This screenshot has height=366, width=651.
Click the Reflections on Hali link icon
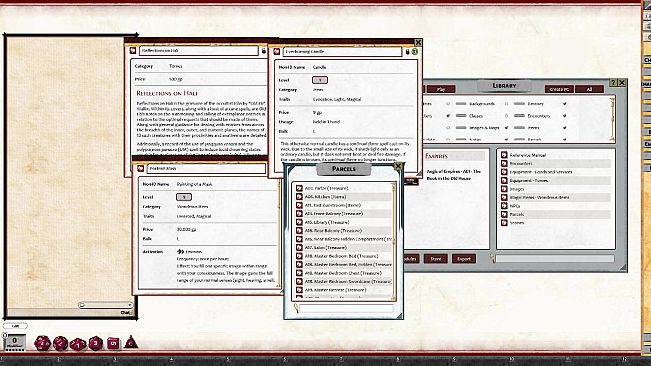point(133,51)
